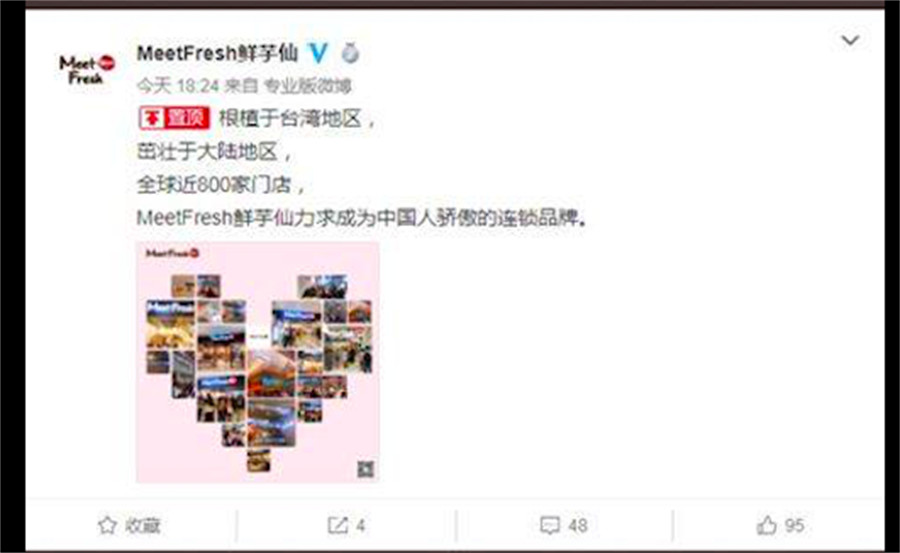
Task: Click the 收藏 label to bookmark post
Action: tap(143, 525)
